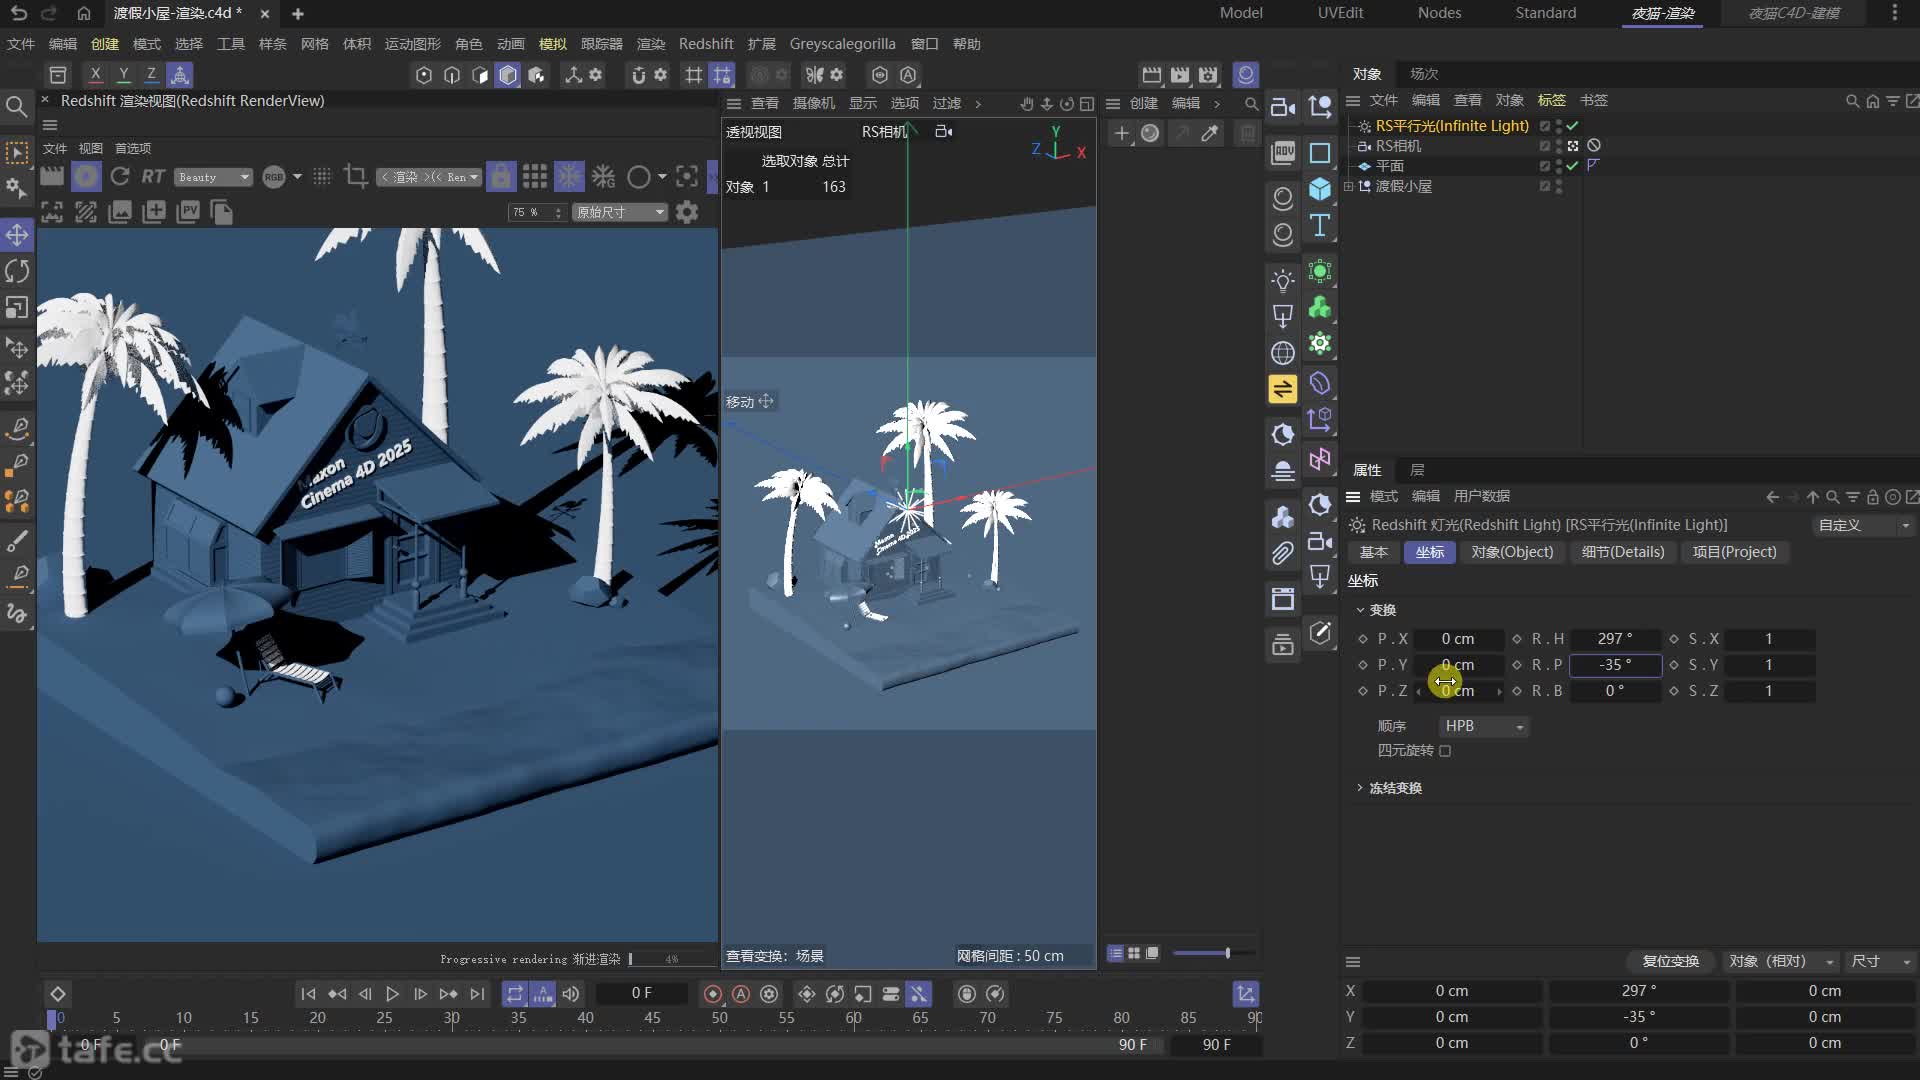Click the 复位变换 button

pos(1670,961)
